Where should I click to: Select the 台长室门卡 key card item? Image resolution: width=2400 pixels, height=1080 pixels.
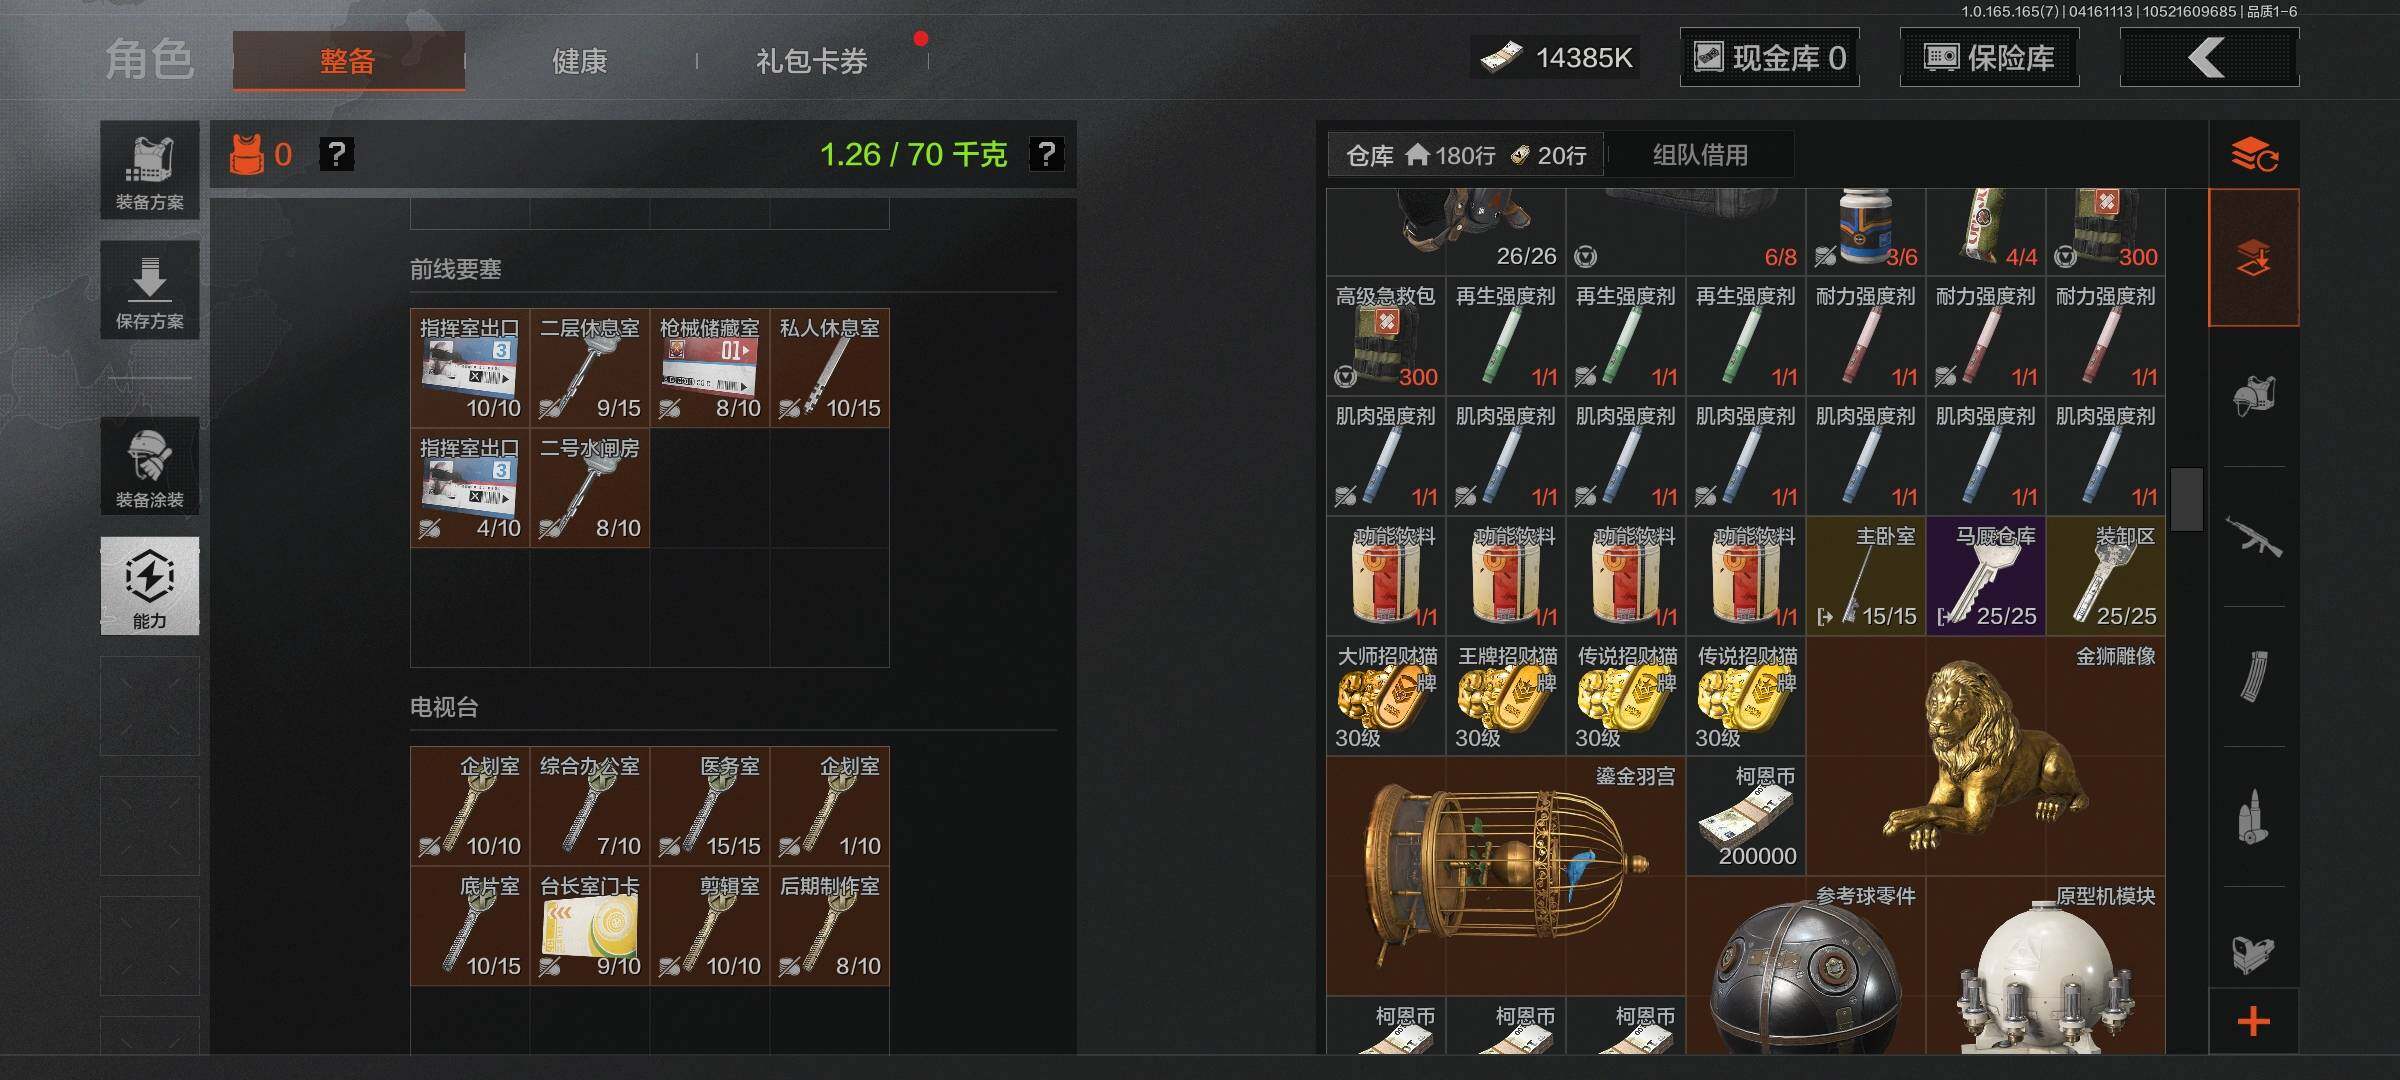point(590,926)
